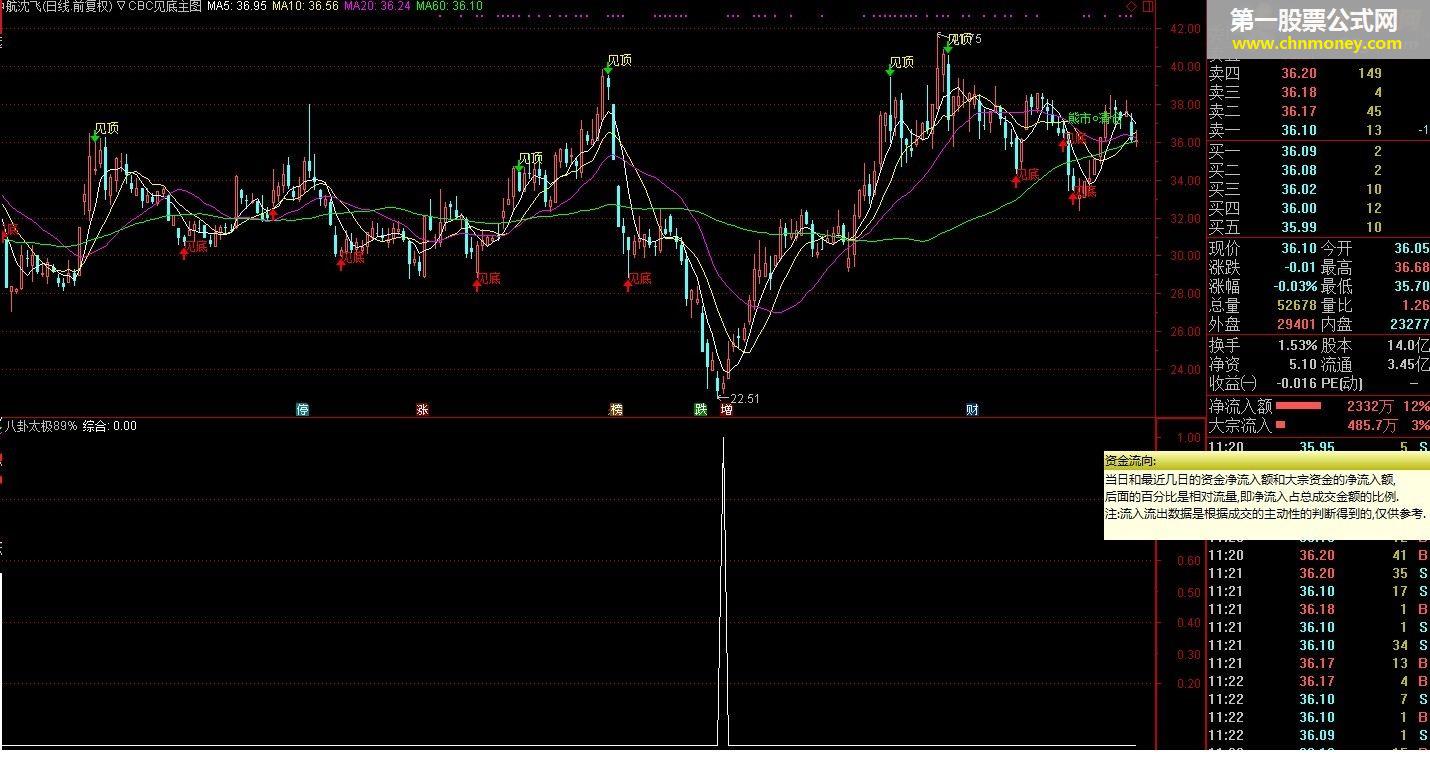
Task: Click the 榜 info marker under the chart
Action: [x=616, y=410]
